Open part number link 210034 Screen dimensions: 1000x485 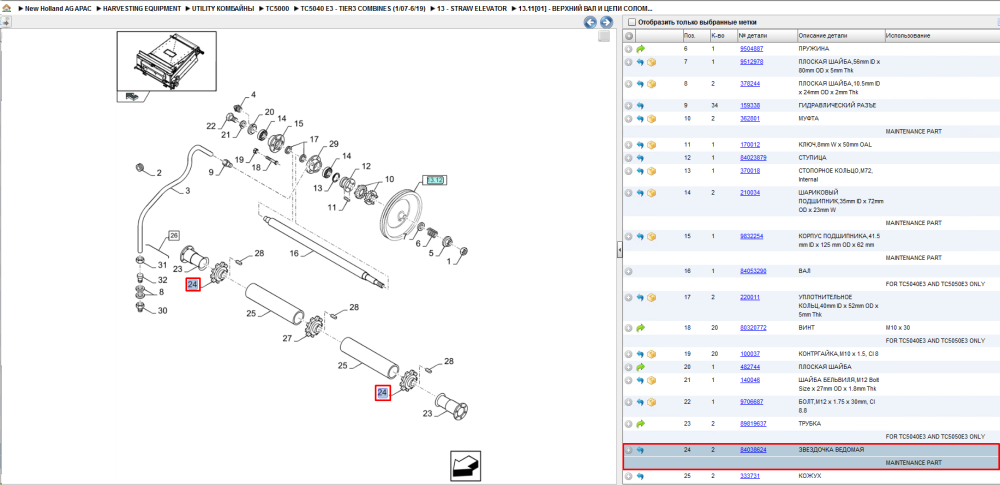click(x=750, y=193)
